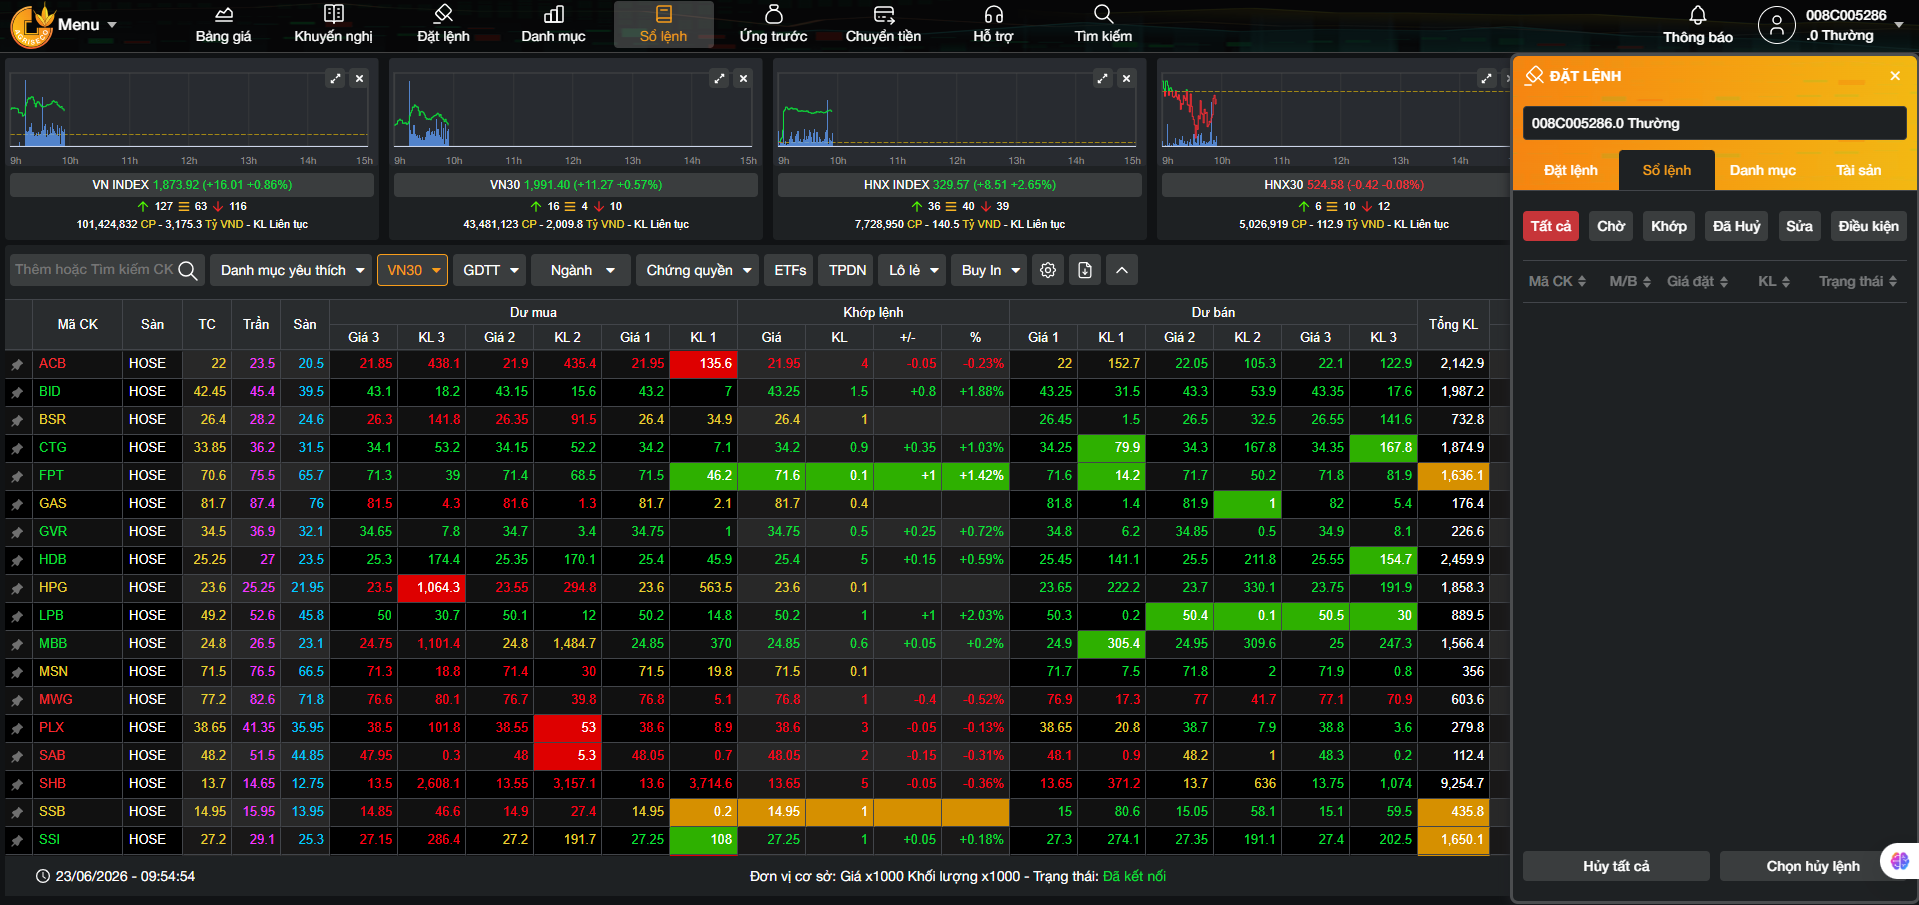The width and height of the screenshot is (1919, 905).
Task: Select Sổ lệnh in top navigation
Action: (x=663, y=24)
